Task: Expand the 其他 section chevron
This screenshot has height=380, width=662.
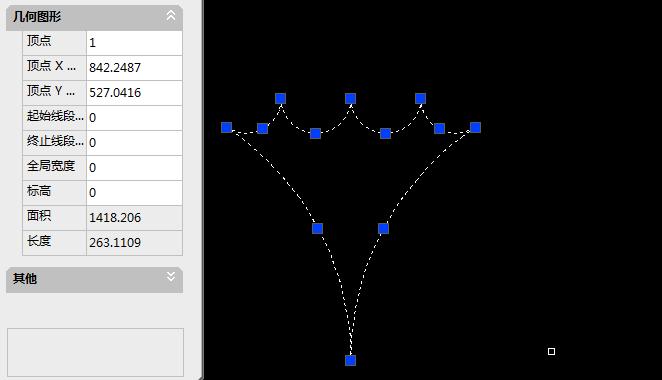Action: pyautogui.click(x=171, y=277)
